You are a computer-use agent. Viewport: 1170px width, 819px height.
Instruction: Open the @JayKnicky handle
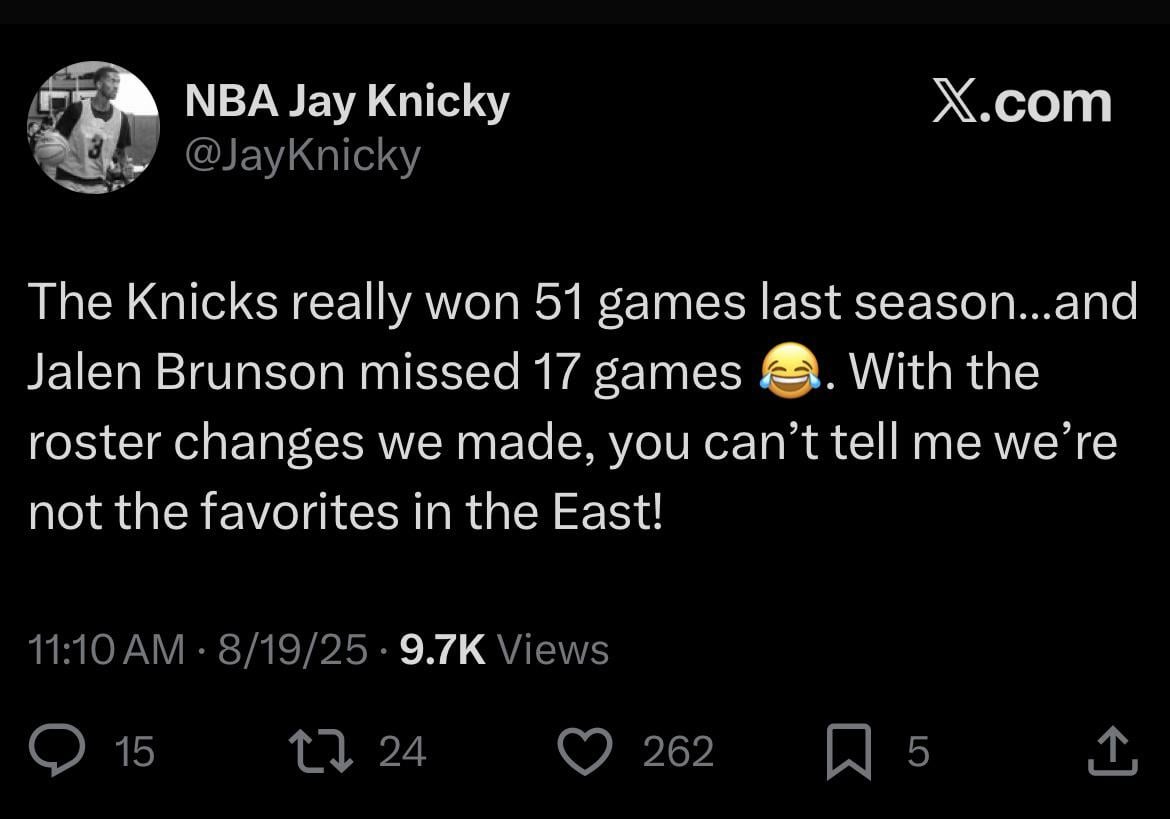tap(302, 153)
